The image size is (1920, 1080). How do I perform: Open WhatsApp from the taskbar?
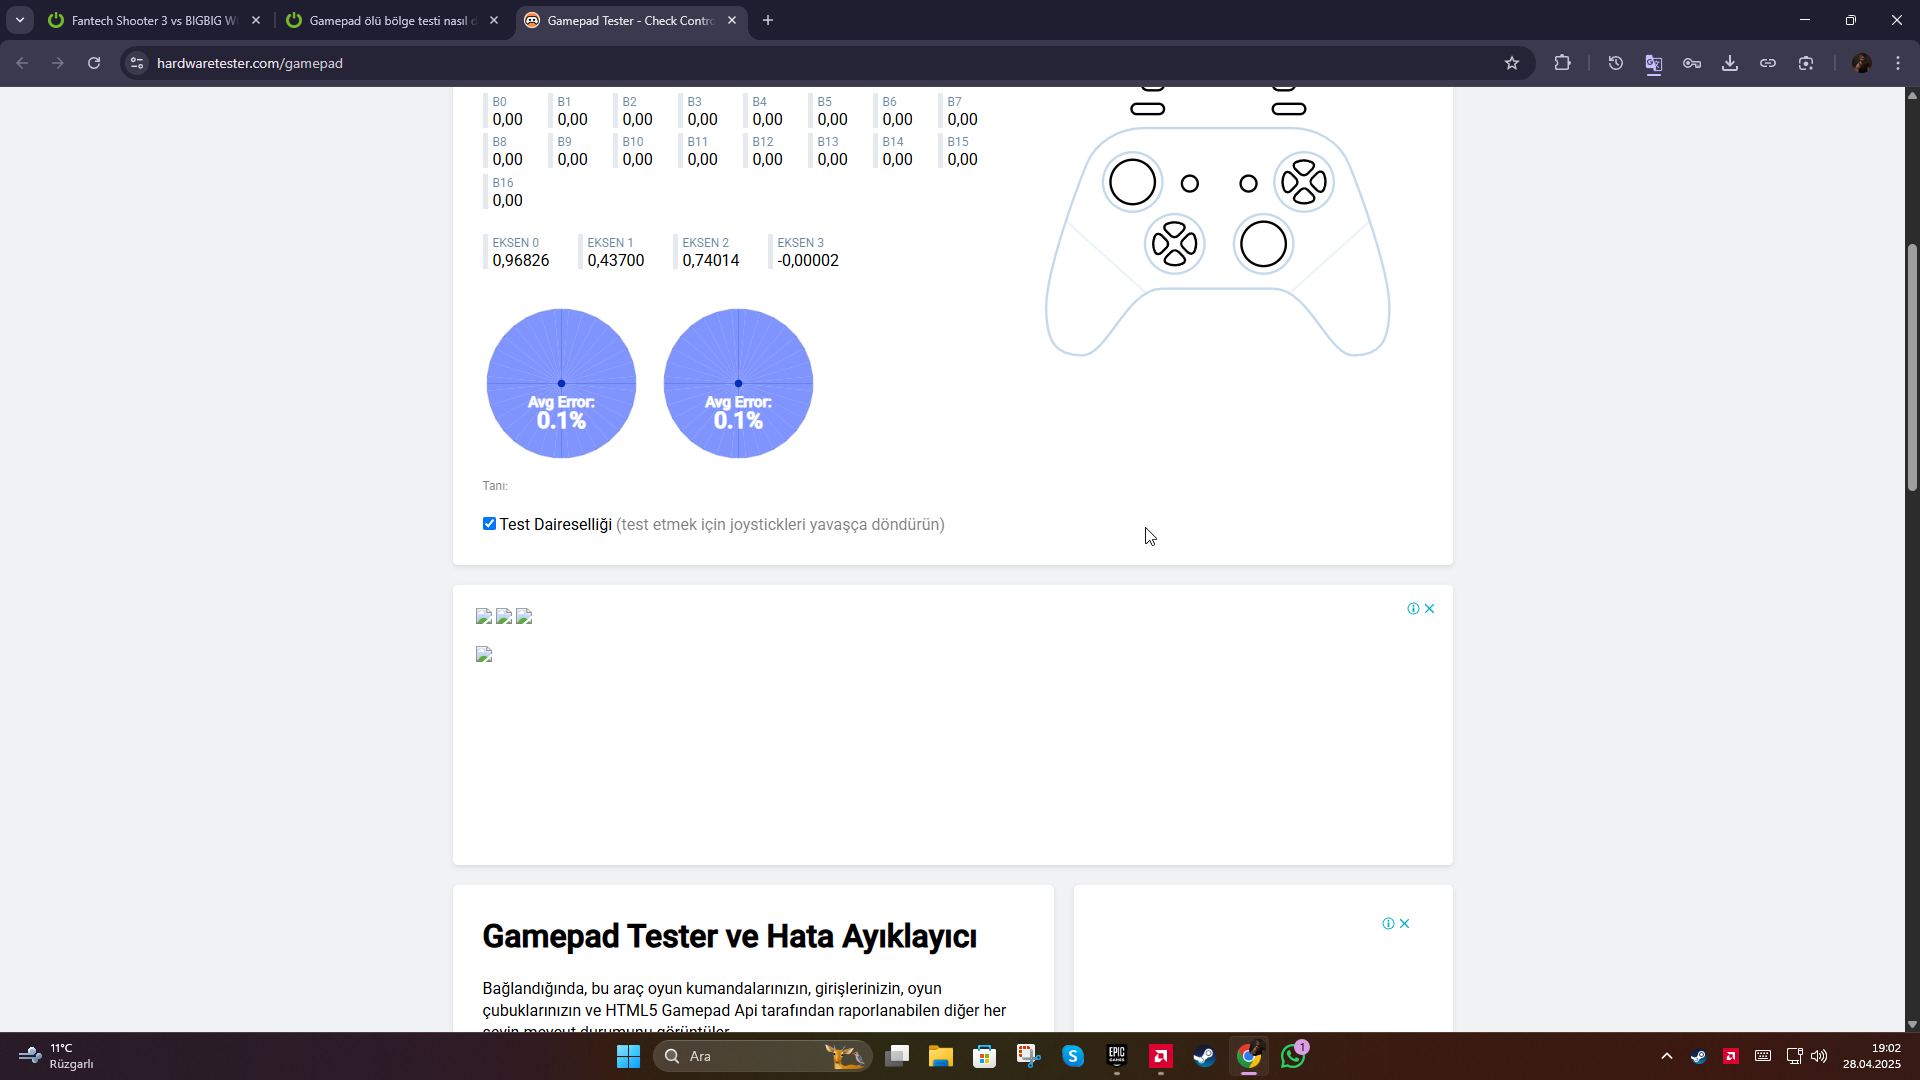coord(1293,1056)
